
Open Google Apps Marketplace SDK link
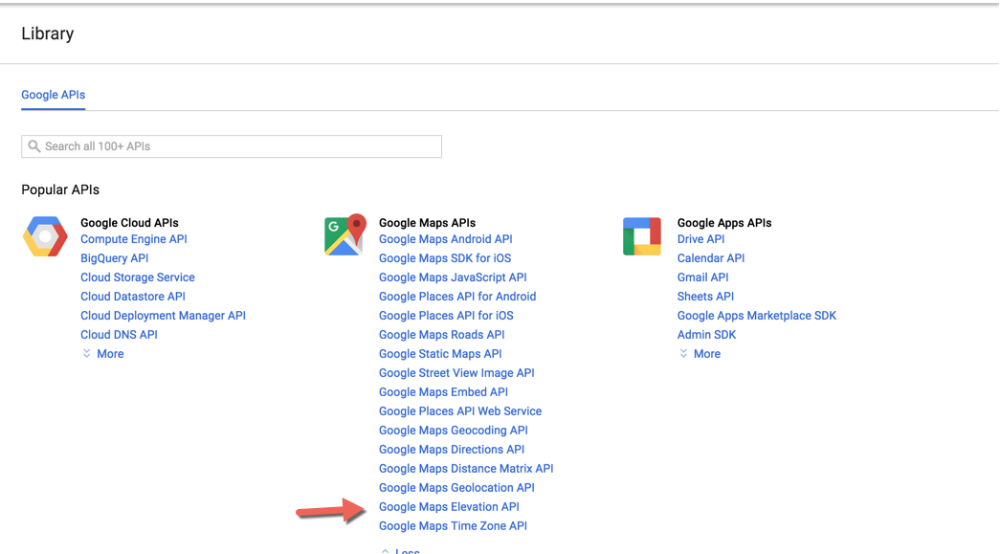click(x=756, y=316)
